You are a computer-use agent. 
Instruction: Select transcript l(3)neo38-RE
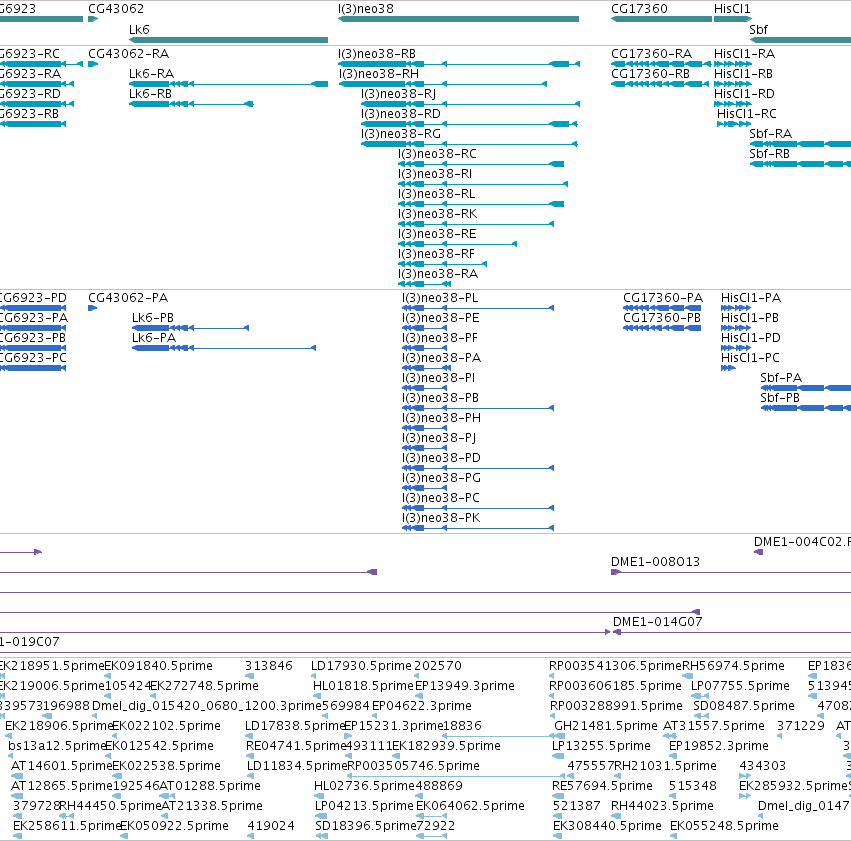[x=437, y=234]
